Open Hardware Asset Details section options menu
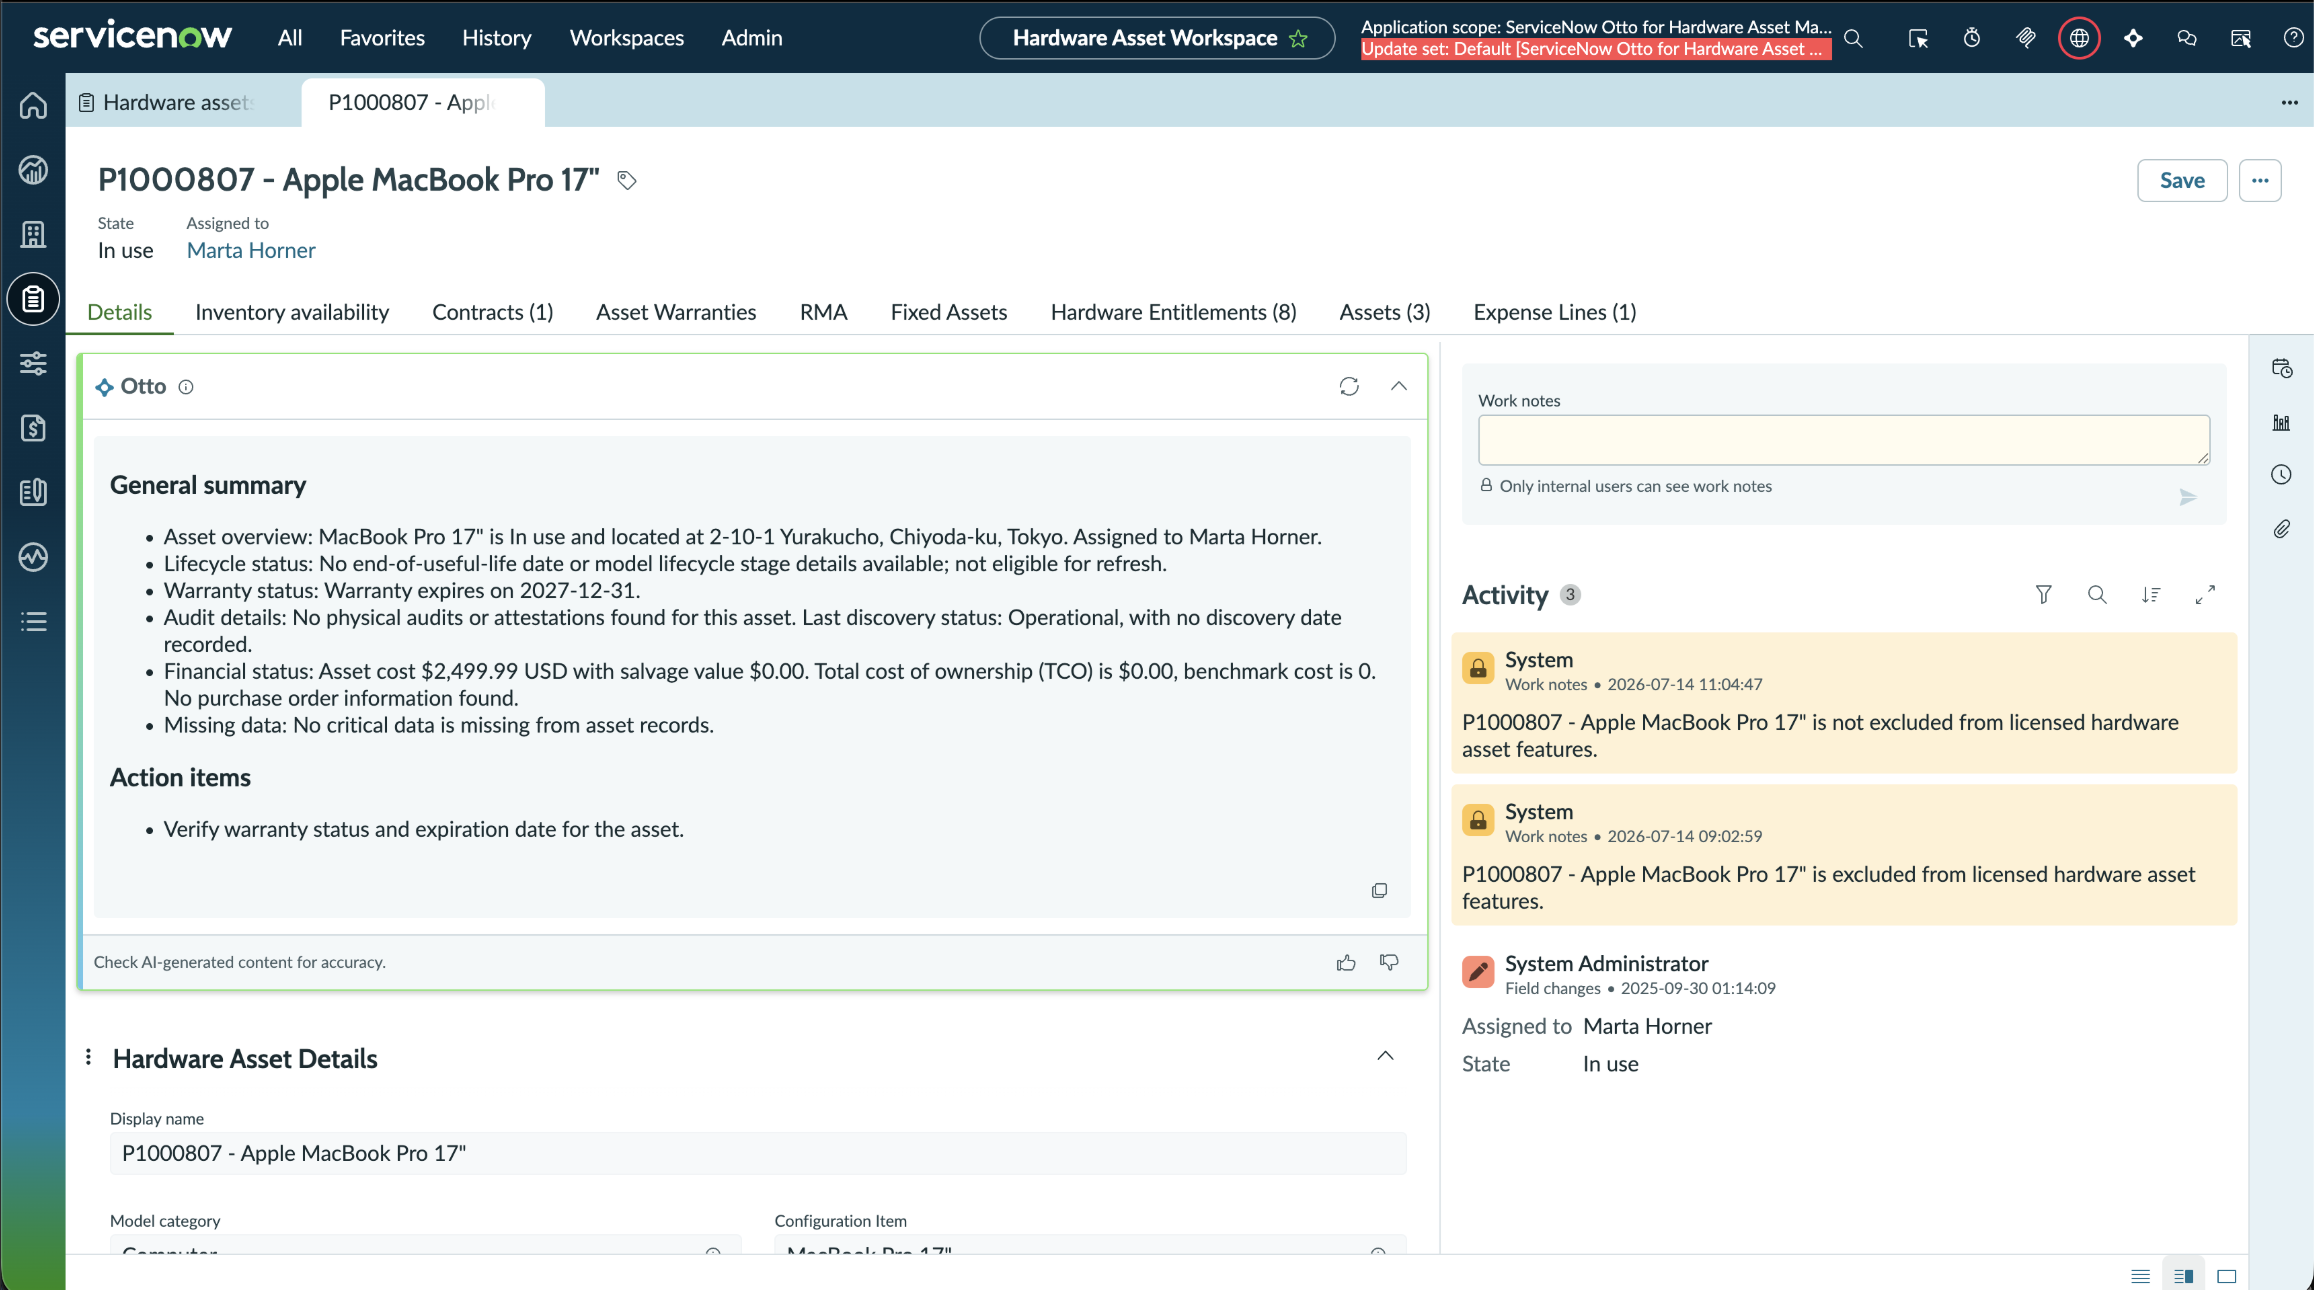The image size is (2314, 1290). [88, 1057]
